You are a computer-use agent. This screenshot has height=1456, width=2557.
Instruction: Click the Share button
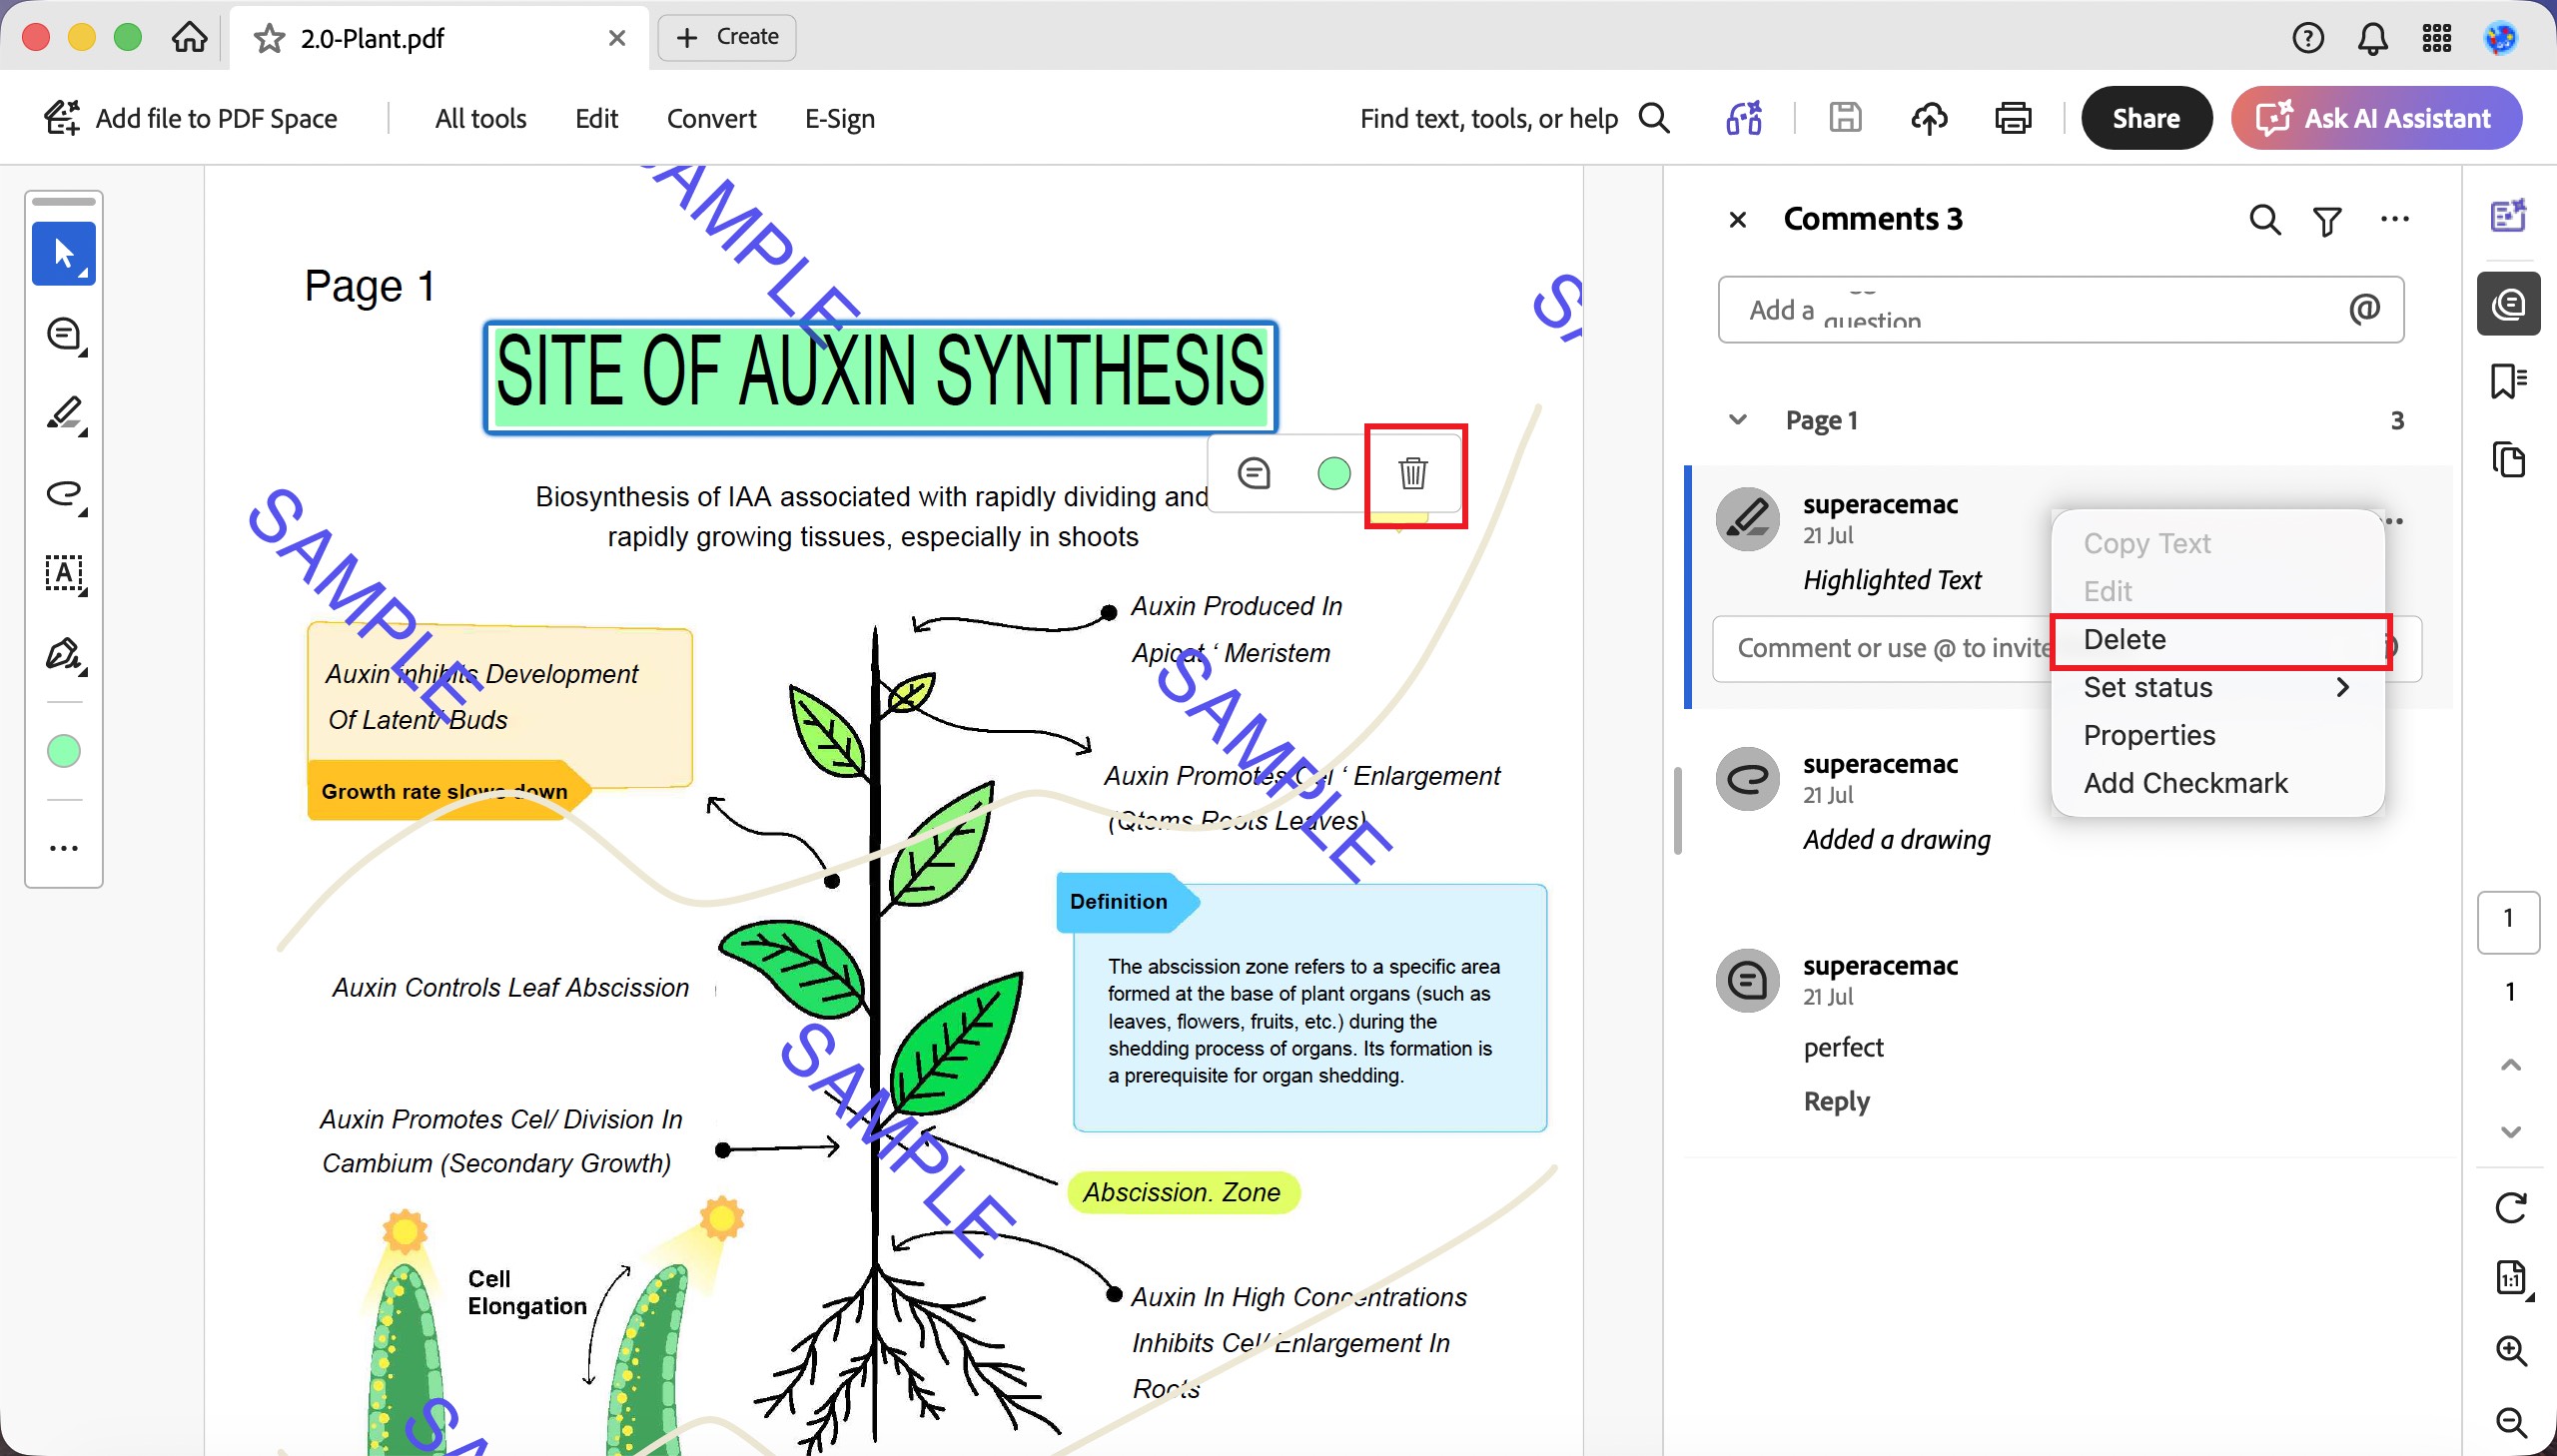2146,118
